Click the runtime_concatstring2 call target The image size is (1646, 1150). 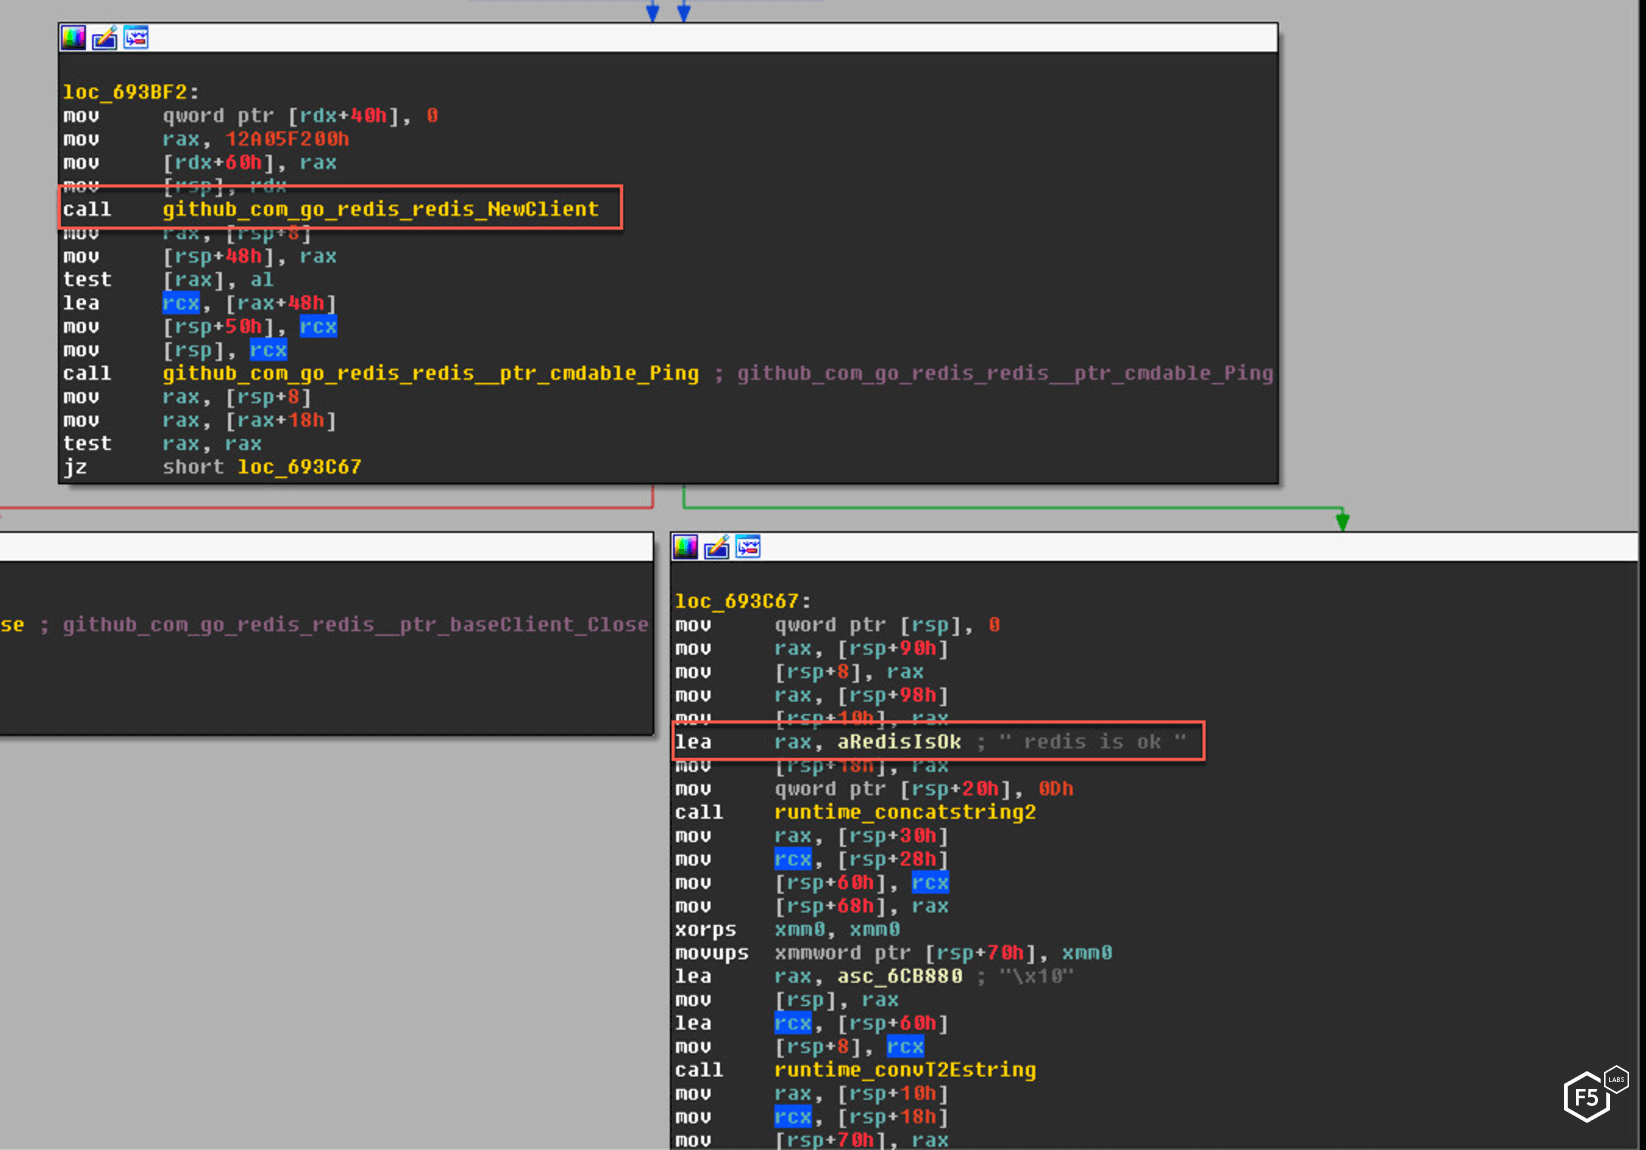904,812
